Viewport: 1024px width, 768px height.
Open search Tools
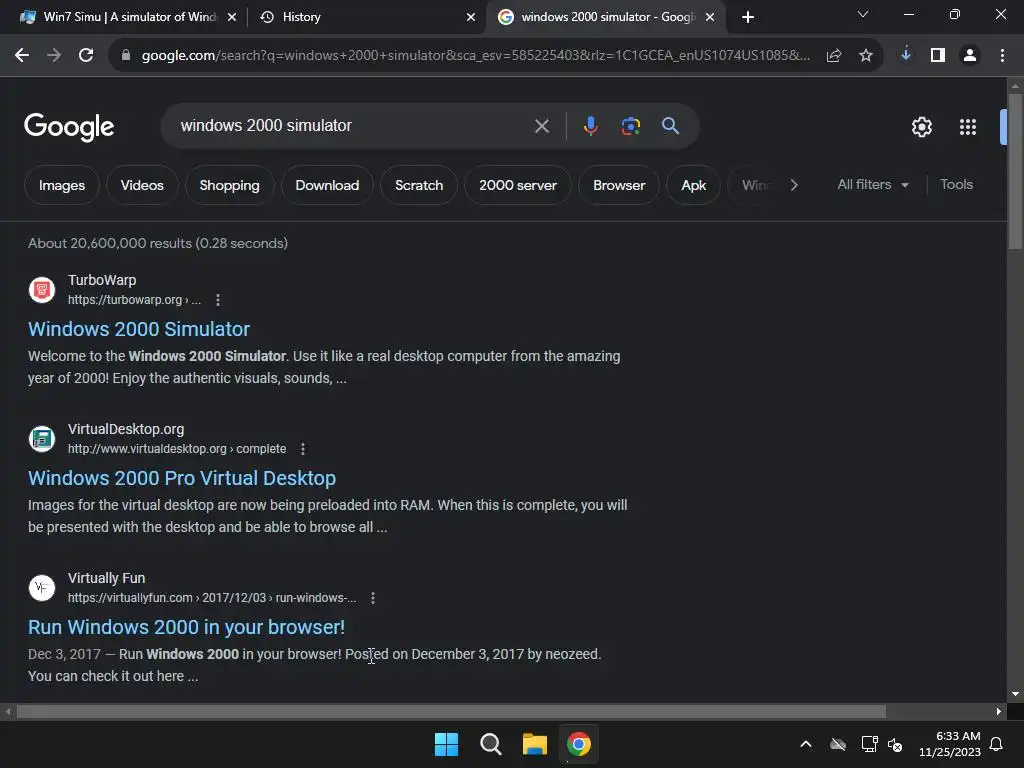click(957, 185)
